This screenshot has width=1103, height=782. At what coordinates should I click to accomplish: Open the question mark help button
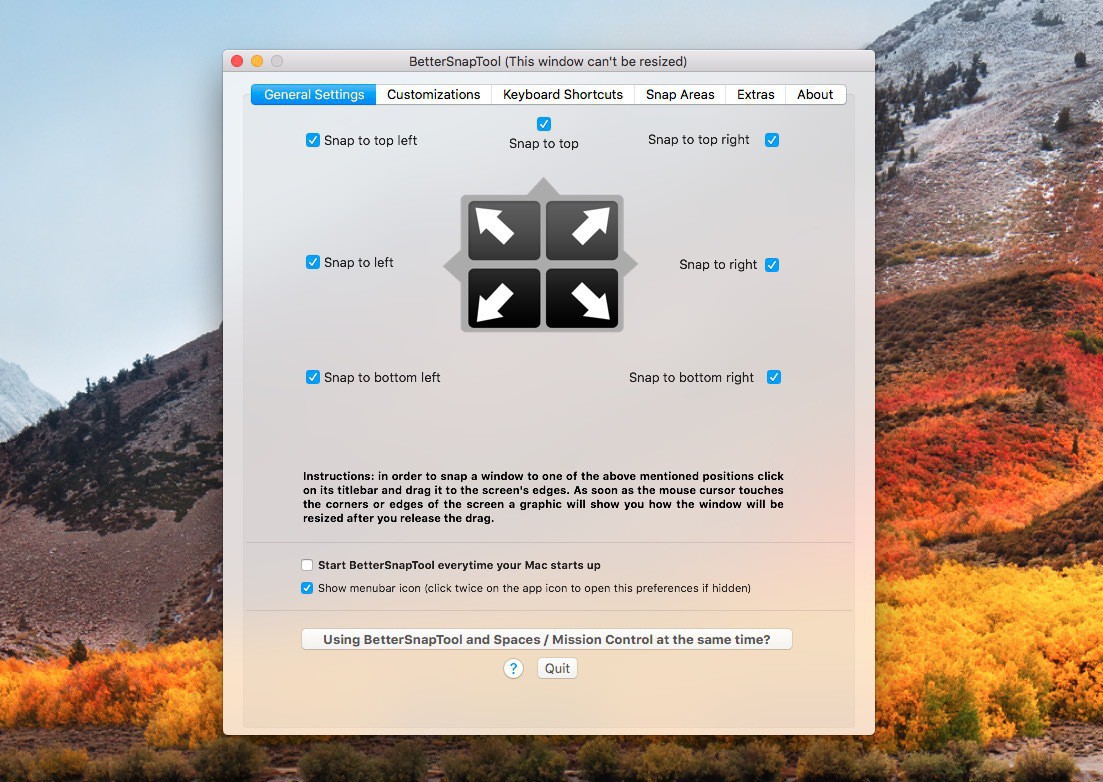coord(514,668)
